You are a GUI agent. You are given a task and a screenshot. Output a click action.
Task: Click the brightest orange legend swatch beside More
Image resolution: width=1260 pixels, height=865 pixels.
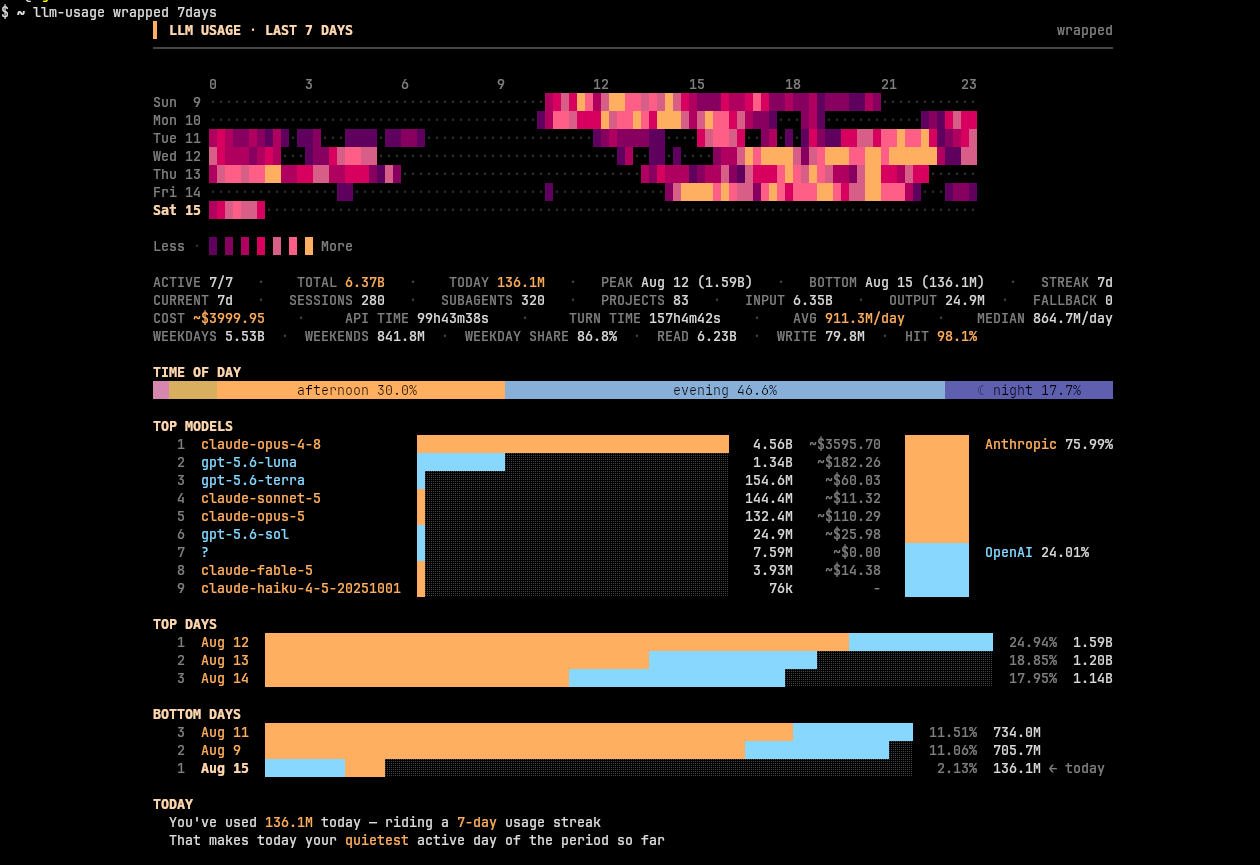[x=309, y=246]
